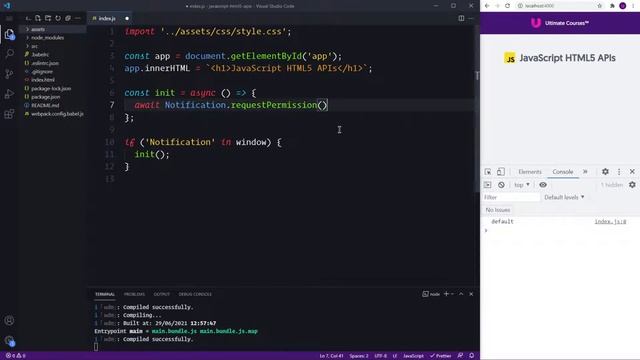Open Console settings gear icon
640x360 pixels.
pos(632,185)
